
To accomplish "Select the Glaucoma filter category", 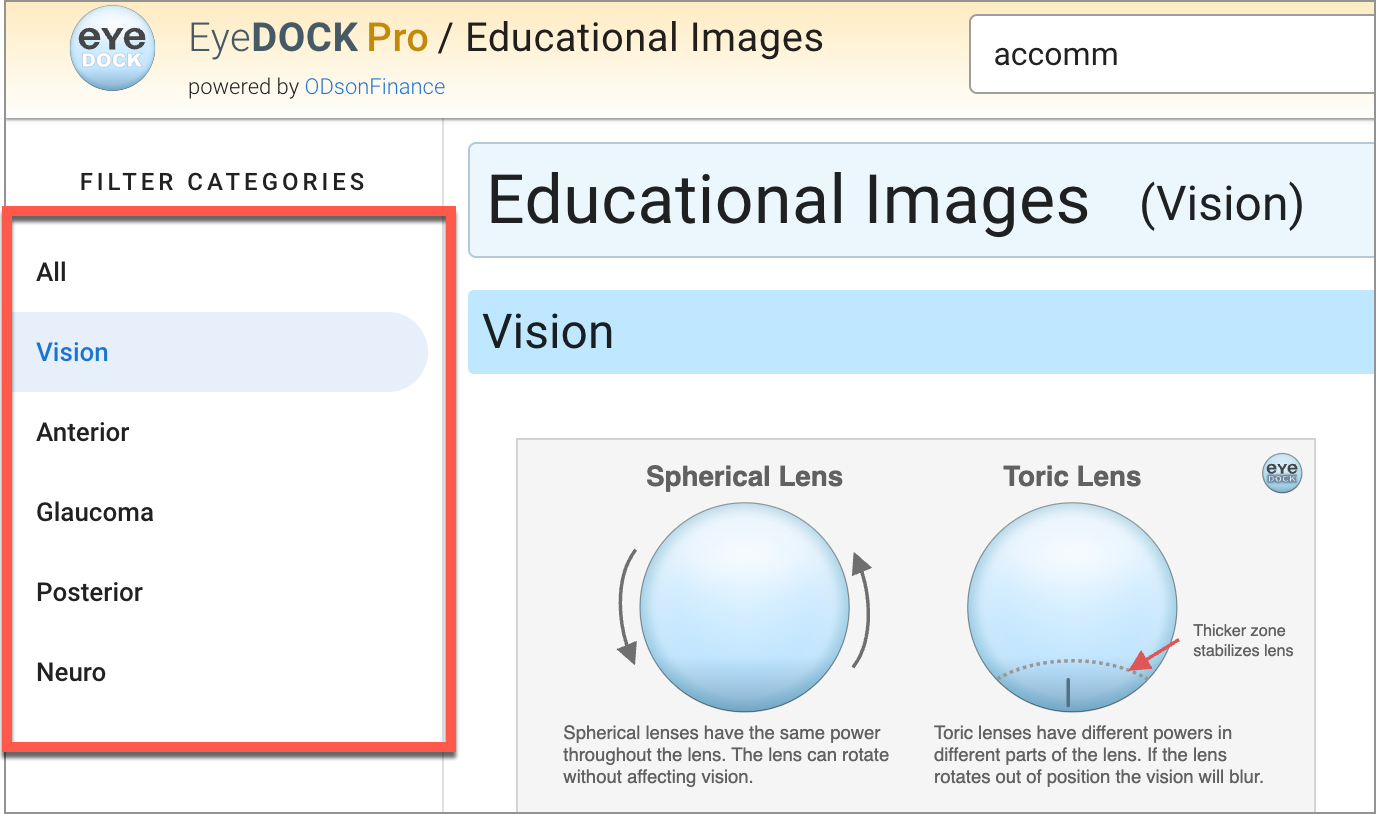I will pyautogui.click(x=94, y=511).
